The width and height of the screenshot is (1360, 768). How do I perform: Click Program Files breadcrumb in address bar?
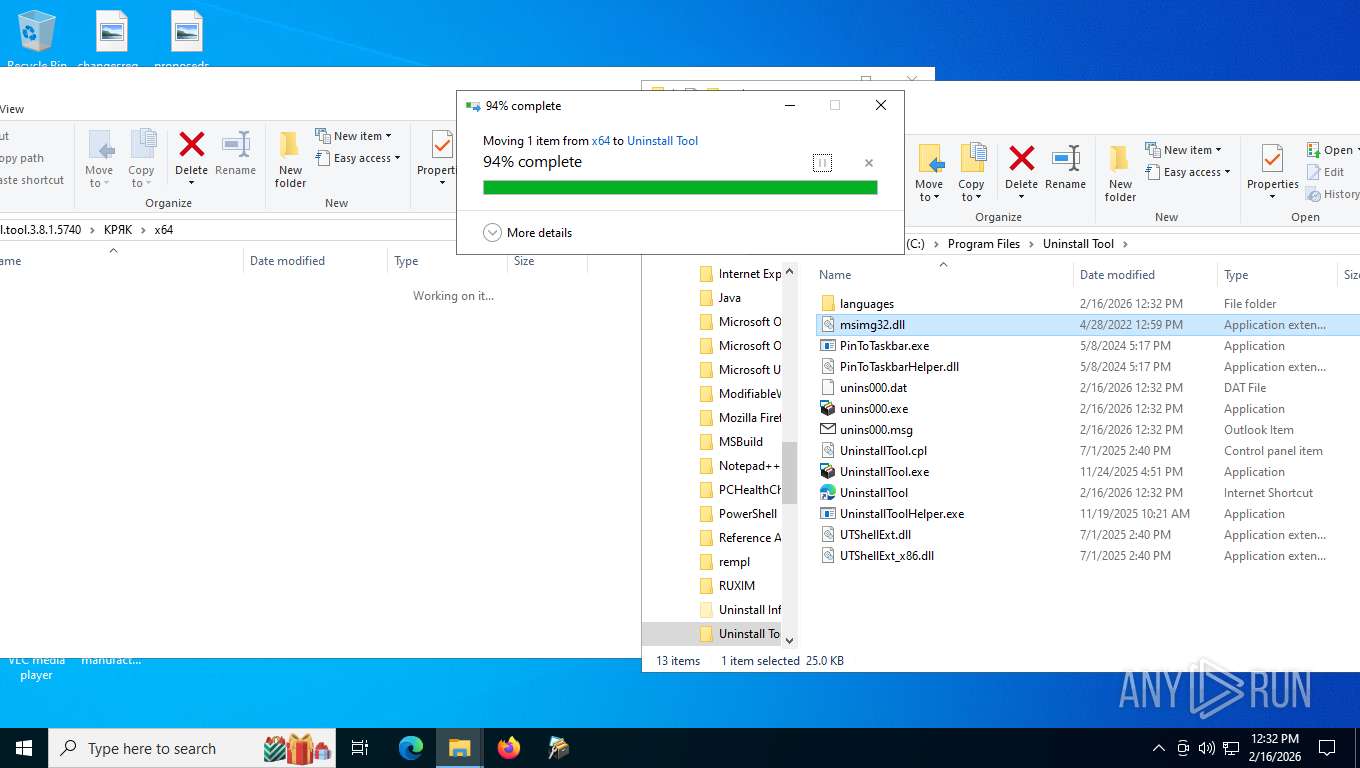[x=984, y=244]
